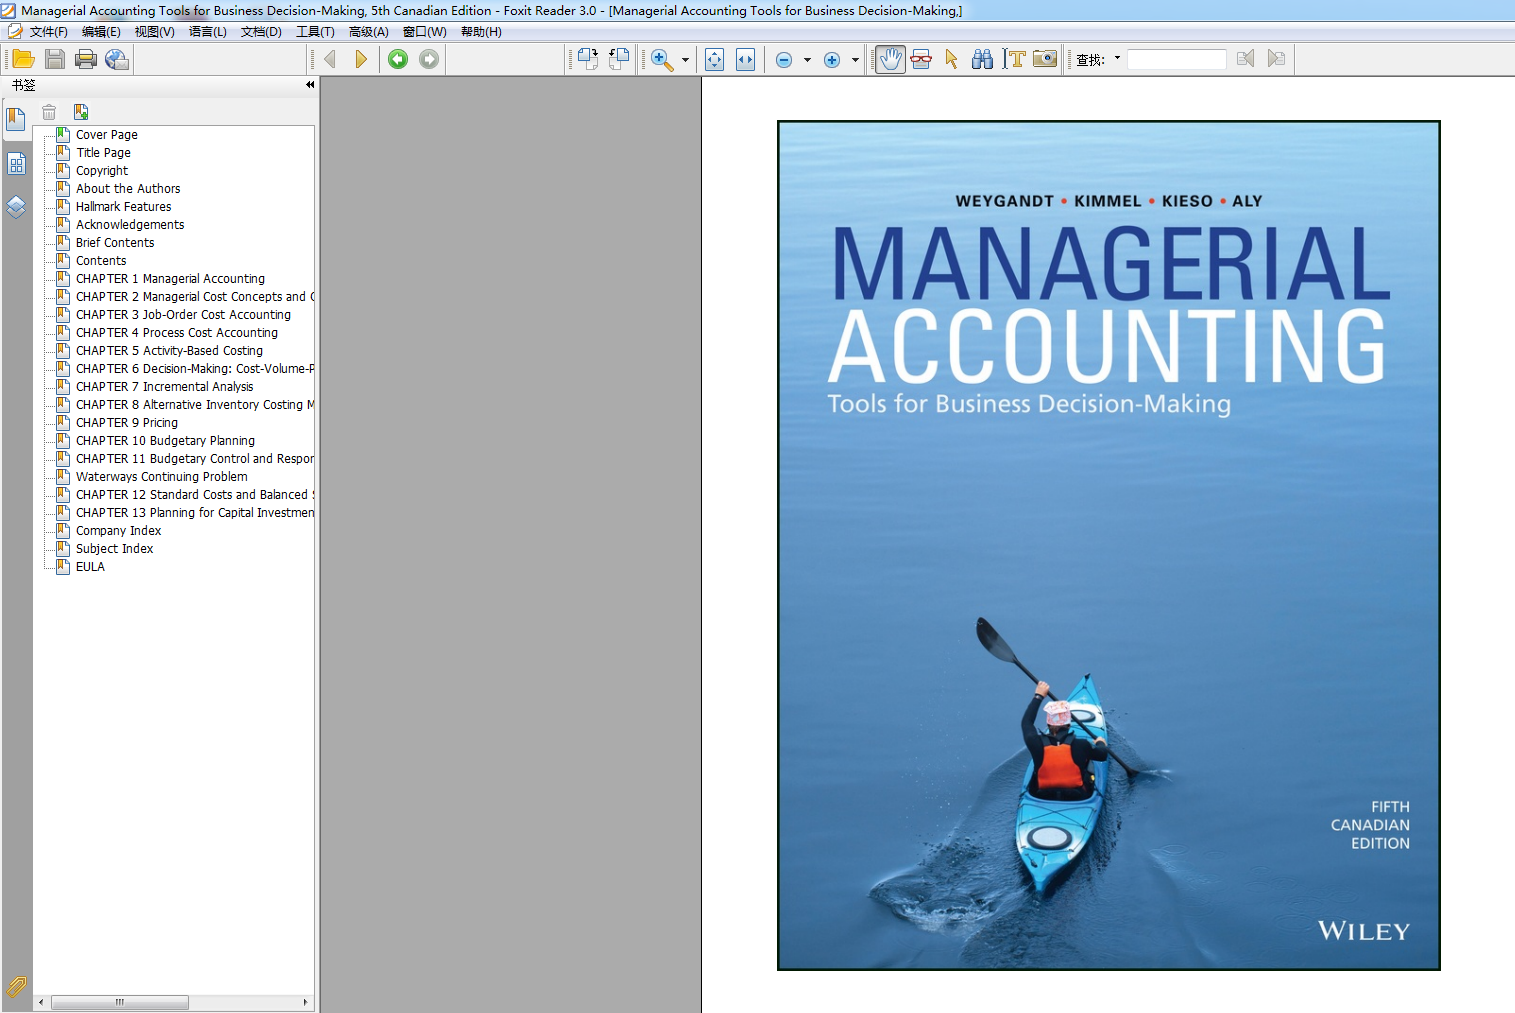This screenshot has width=1515, height=1013.
Task: Go to next view gray arrow
Action: coord(429,59)
